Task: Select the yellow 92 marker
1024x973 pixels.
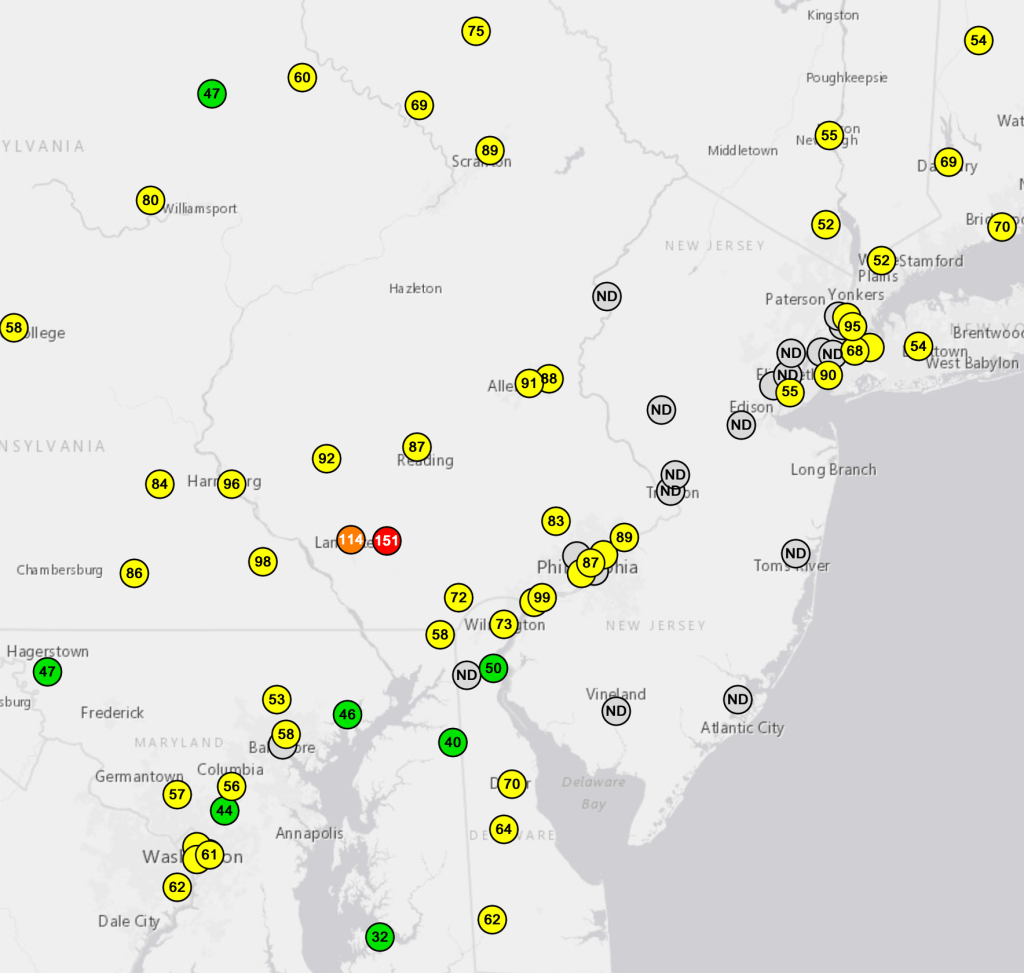Action: click(326, 459)
